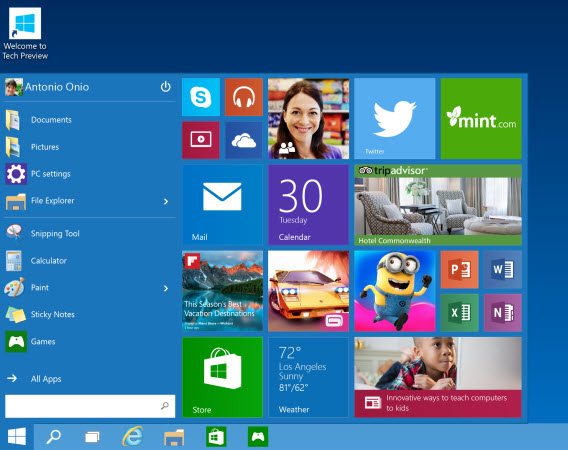Open the Video tile with play icon
Image resolution: width=568 pixels, height=450 pixels.
(x=201, y=140)
